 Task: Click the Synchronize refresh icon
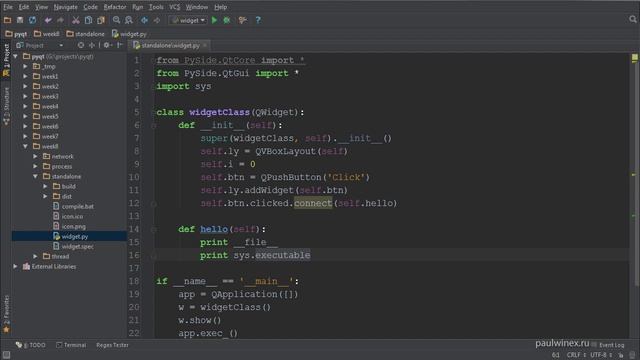[x=33, y=20]
